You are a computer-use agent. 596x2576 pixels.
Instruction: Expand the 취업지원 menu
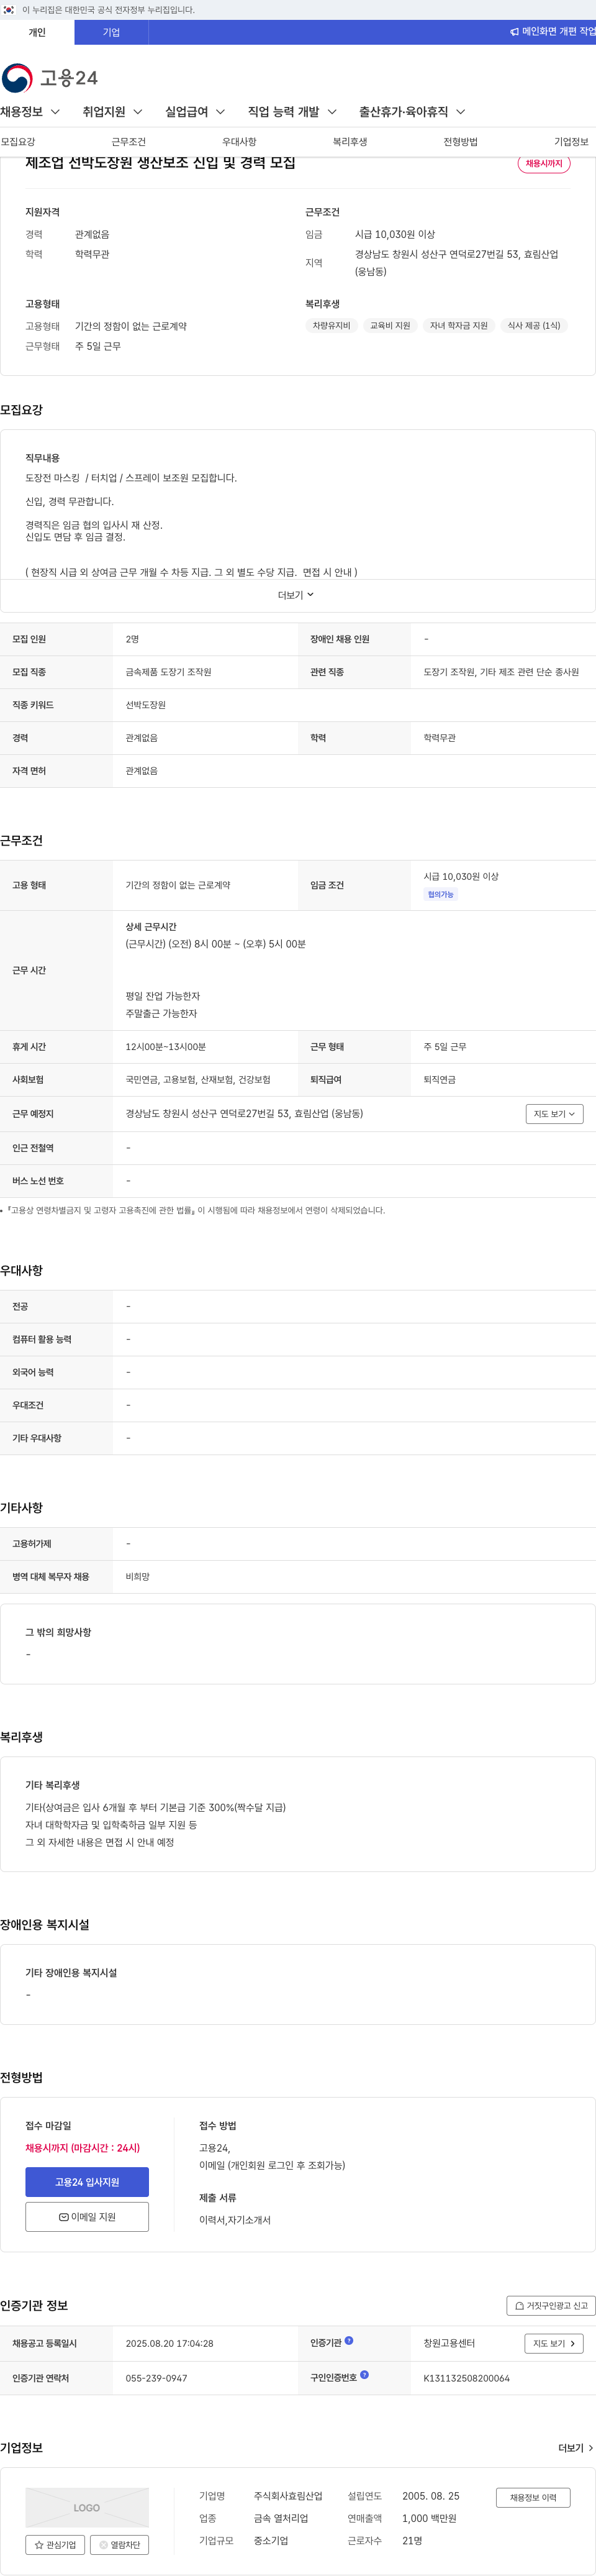(113, 112)
